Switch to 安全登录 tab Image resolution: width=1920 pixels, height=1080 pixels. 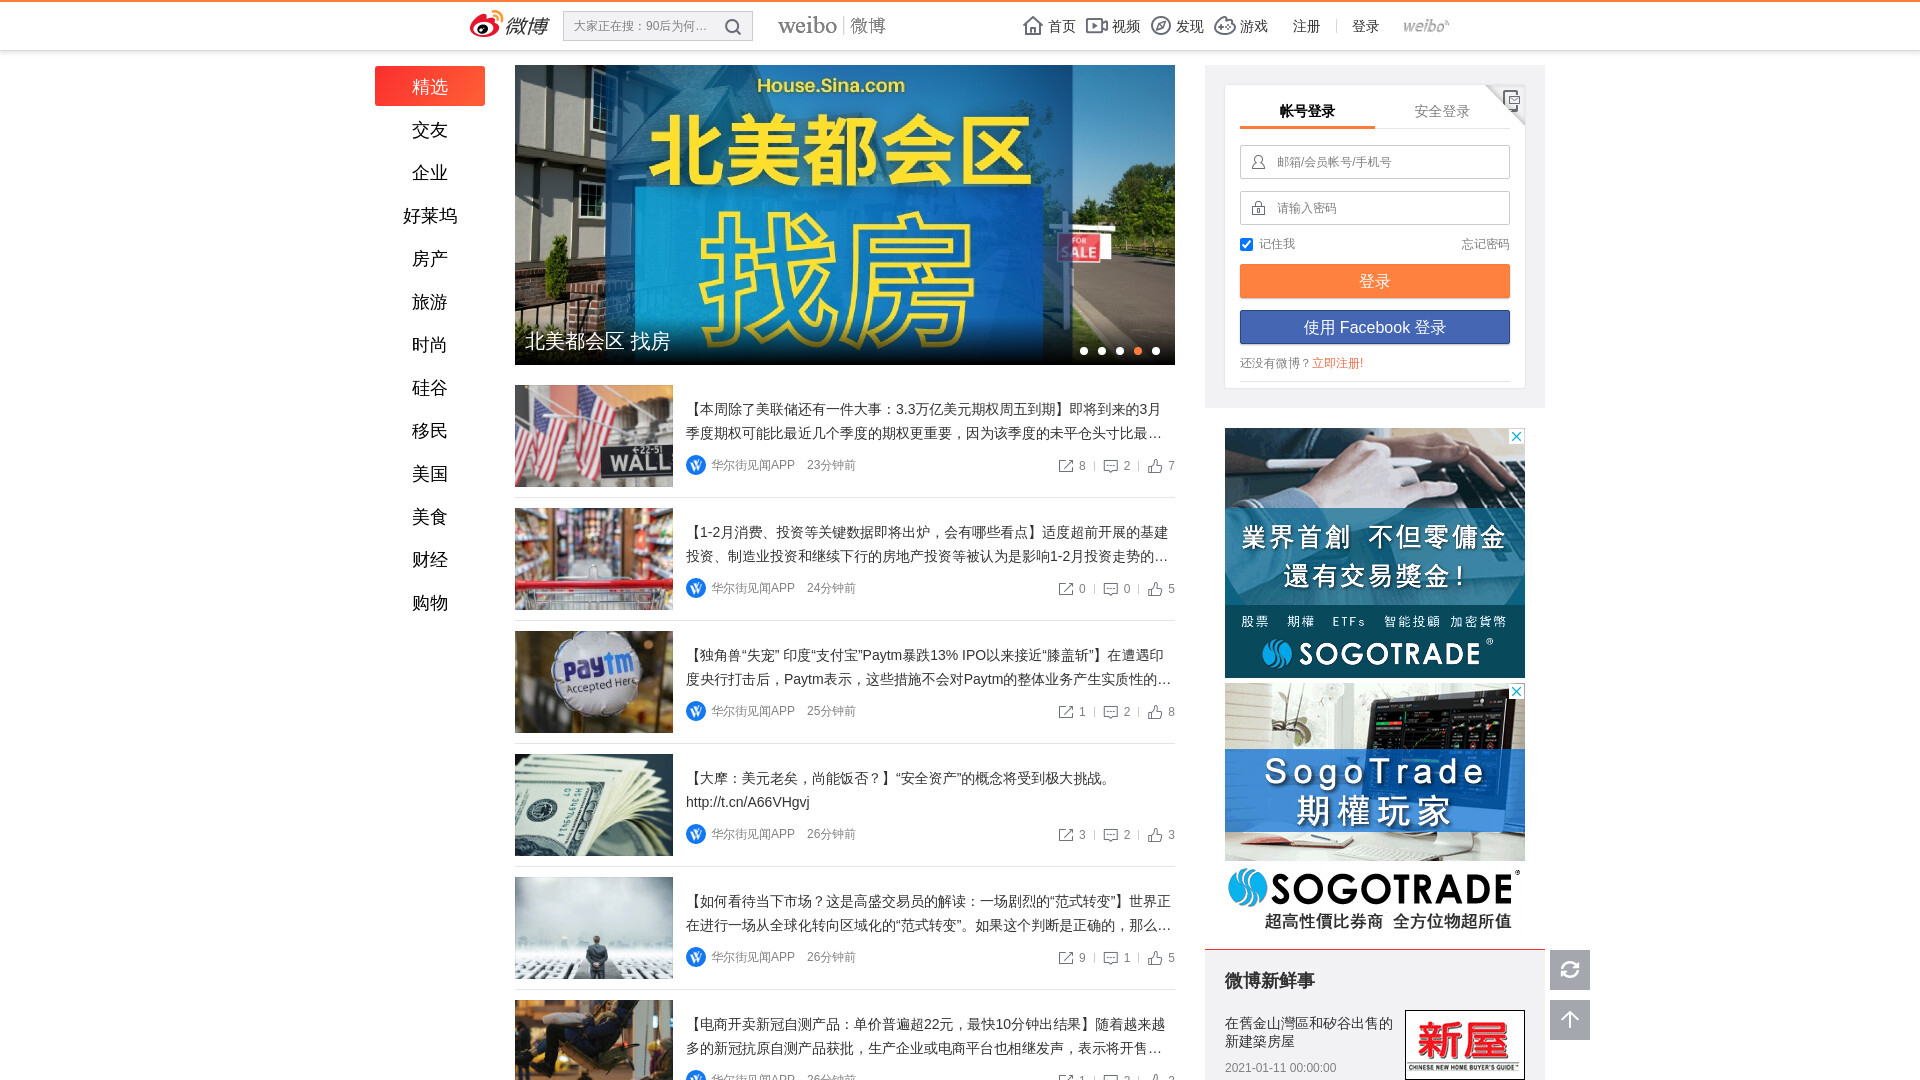(1442, 111)
